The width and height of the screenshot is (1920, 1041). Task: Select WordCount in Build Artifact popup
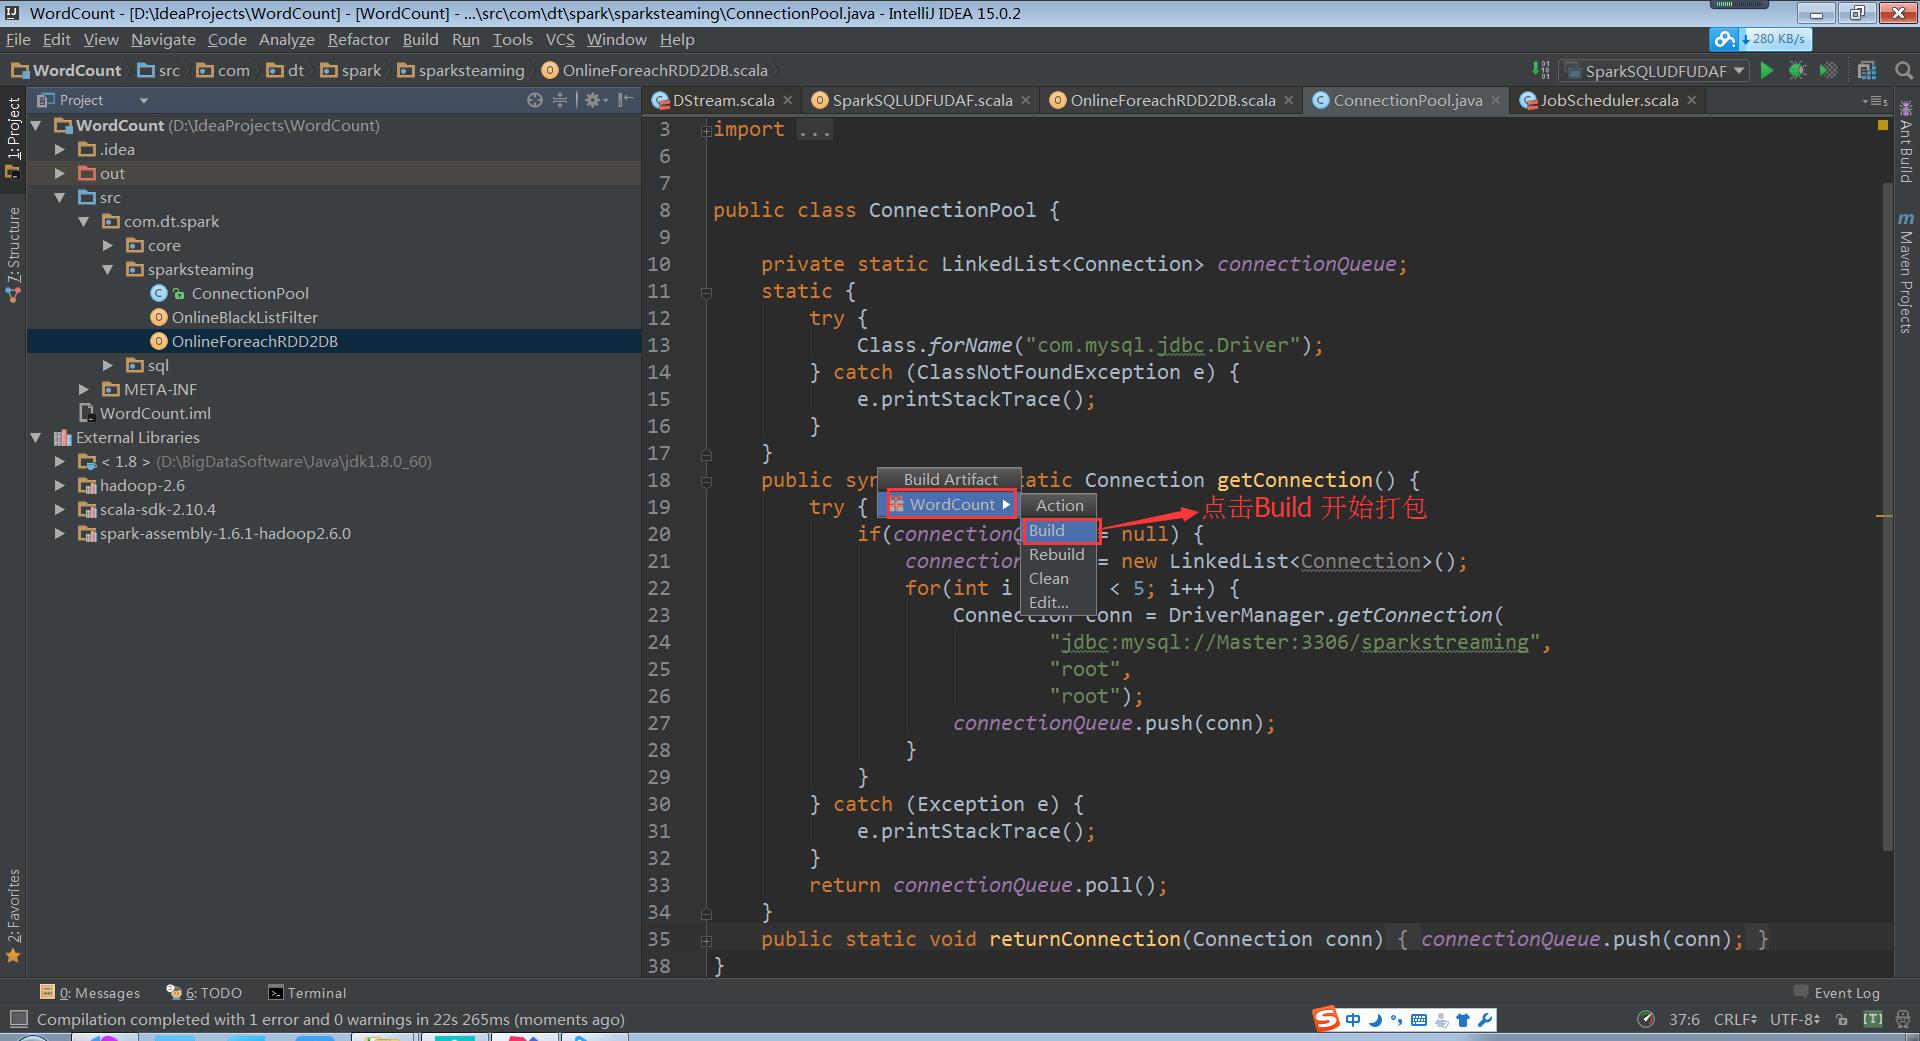[950, 504]
